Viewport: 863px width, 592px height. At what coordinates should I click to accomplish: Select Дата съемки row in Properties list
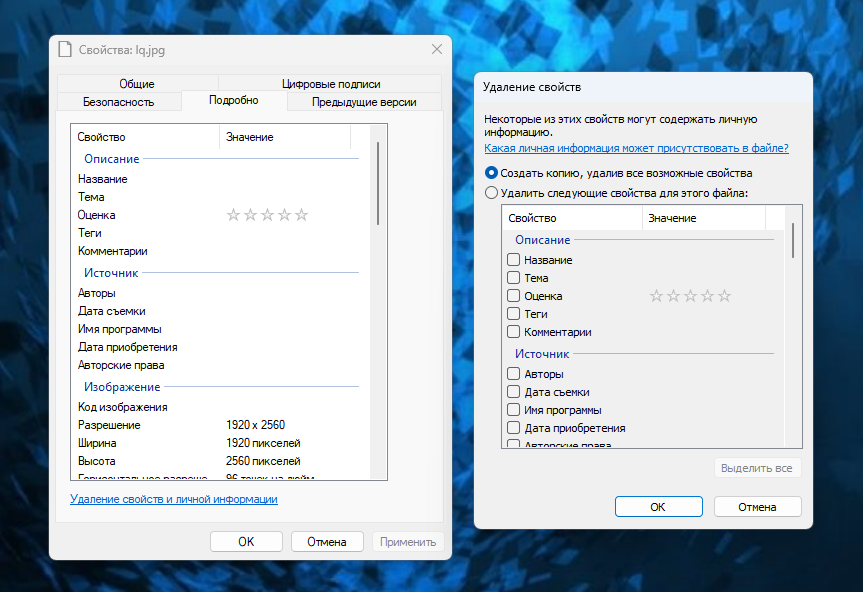pos(220,311)
